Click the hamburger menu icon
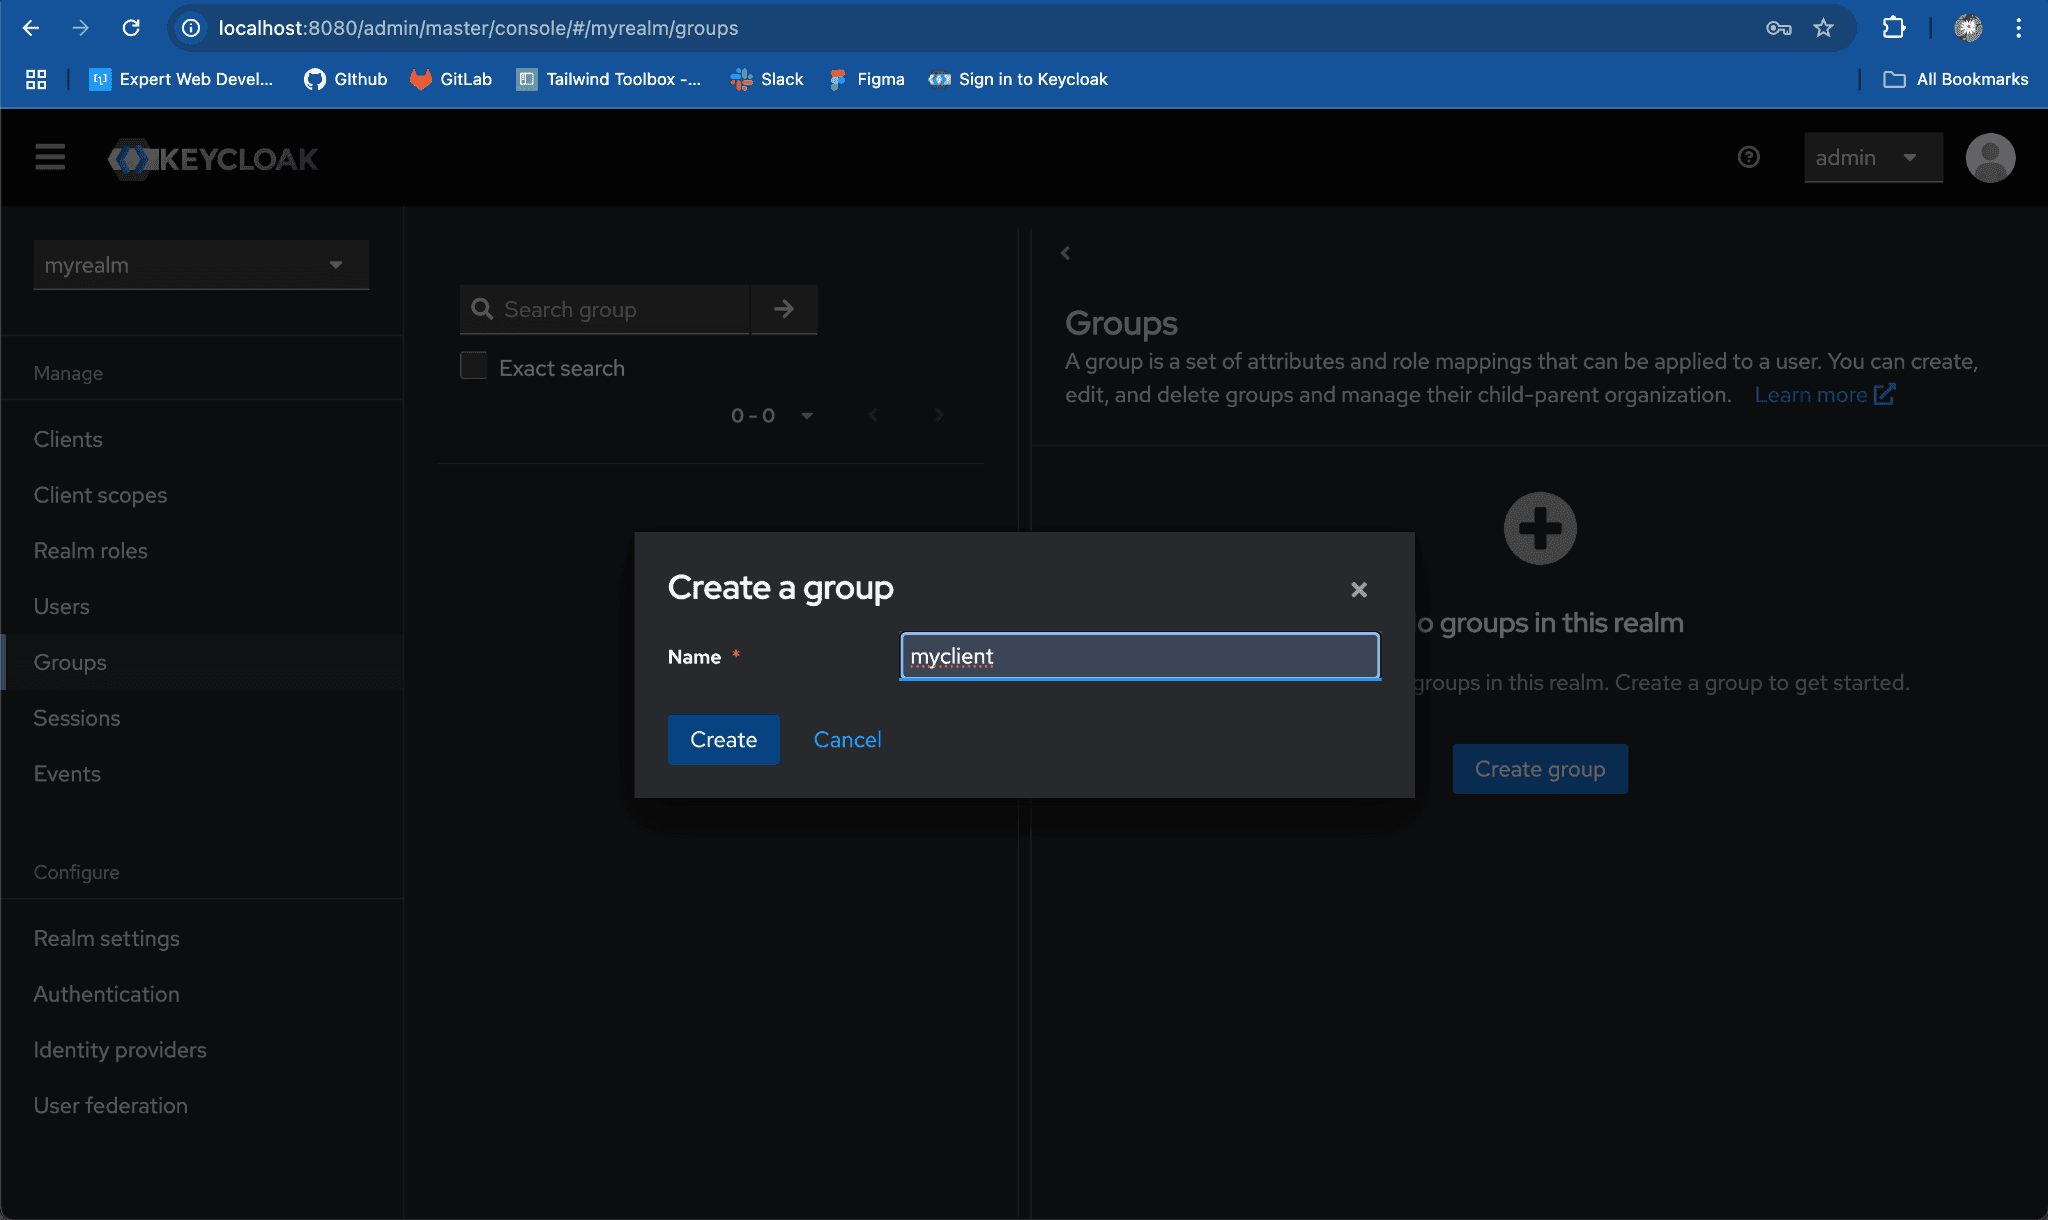Viewport: 2048px width, 1220px height. pyautogui.click(x=50, y=157)
